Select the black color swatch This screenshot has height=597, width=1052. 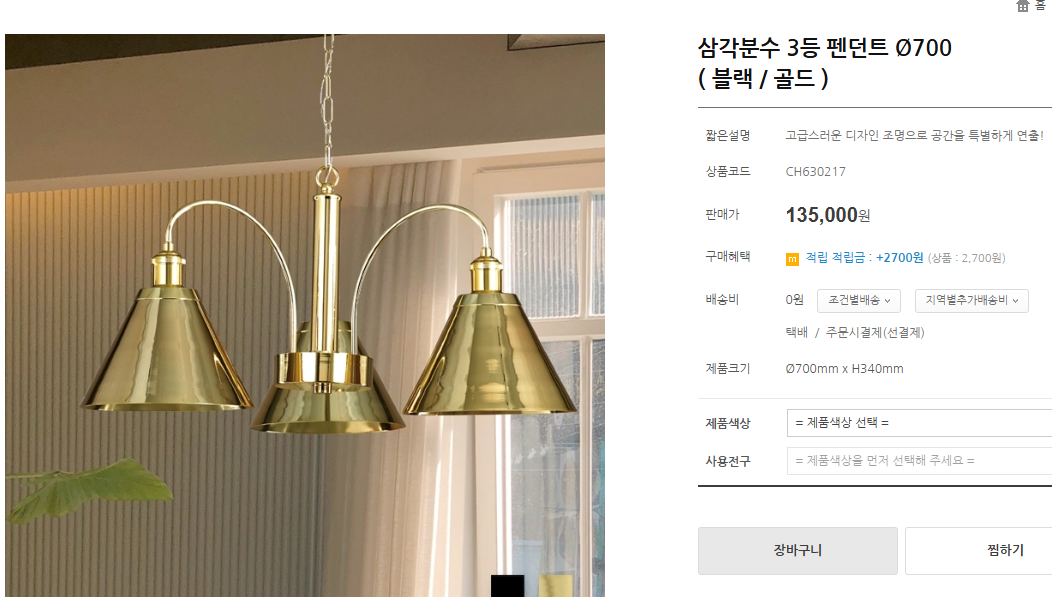tap(507, 586)
